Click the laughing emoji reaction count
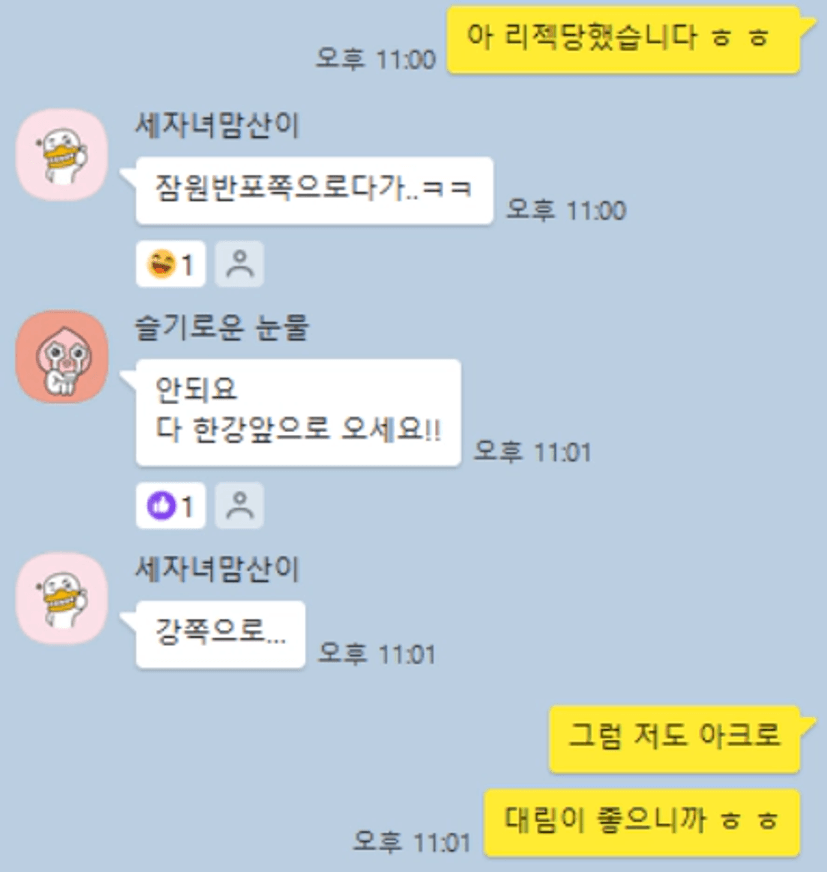The image size is (827, 872). 171,264
